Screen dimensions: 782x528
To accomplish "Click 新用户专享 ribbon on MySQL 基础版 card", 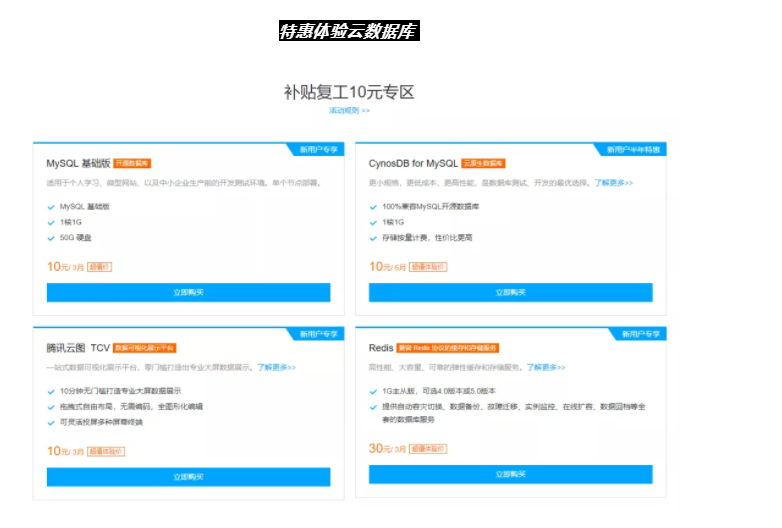I will (x=318, y=150).
